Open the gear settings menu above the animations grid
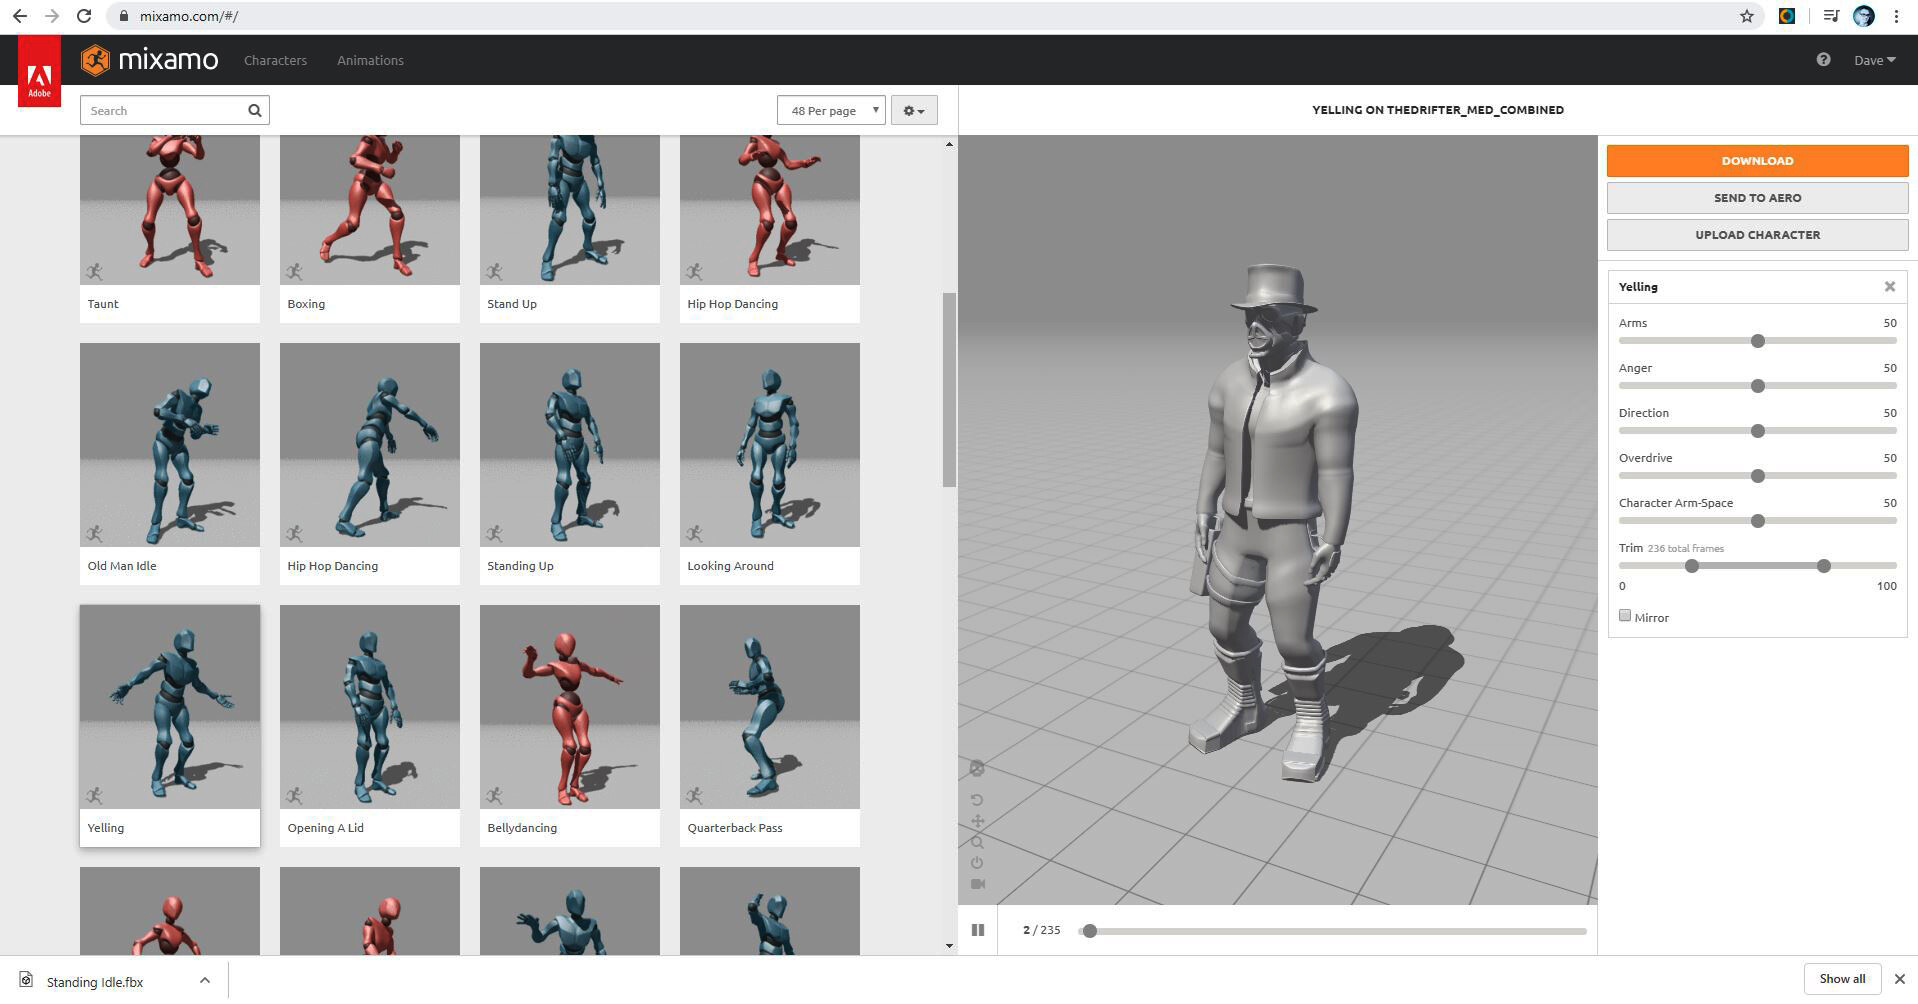Screen dimensions: 1918x1004 click(x=911, y=110)
